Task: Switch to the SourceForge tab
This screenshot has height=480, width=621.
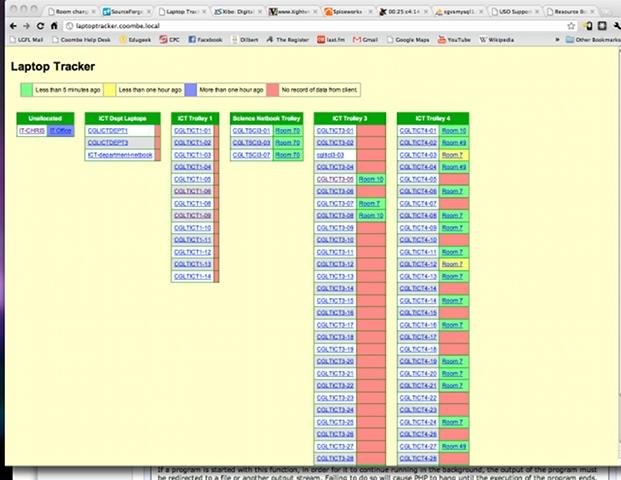Action: pyautogui.click(x=126, y=11)
